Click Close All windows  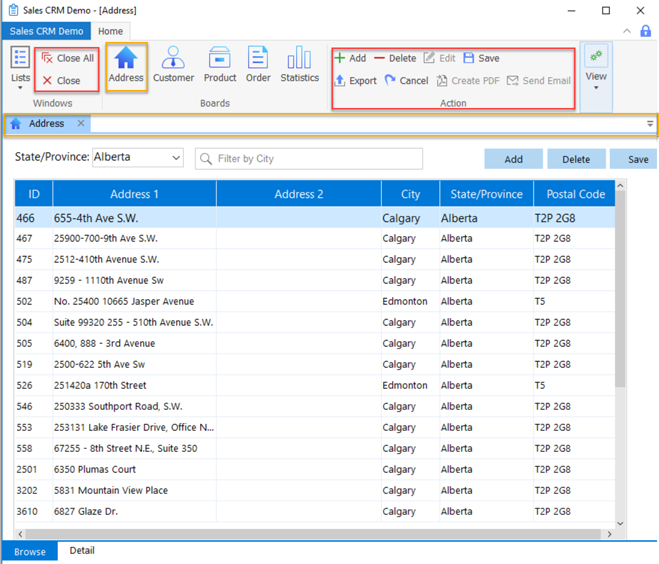68,58
